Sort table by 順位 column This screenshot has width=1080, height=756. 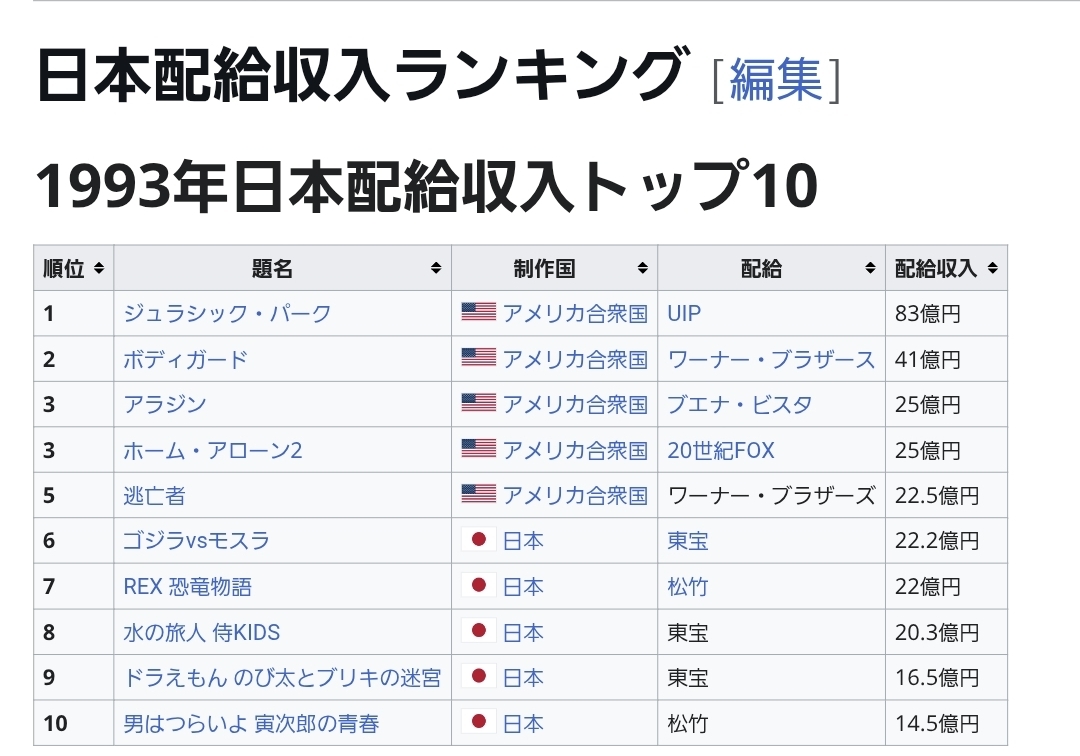coord(98,268)
